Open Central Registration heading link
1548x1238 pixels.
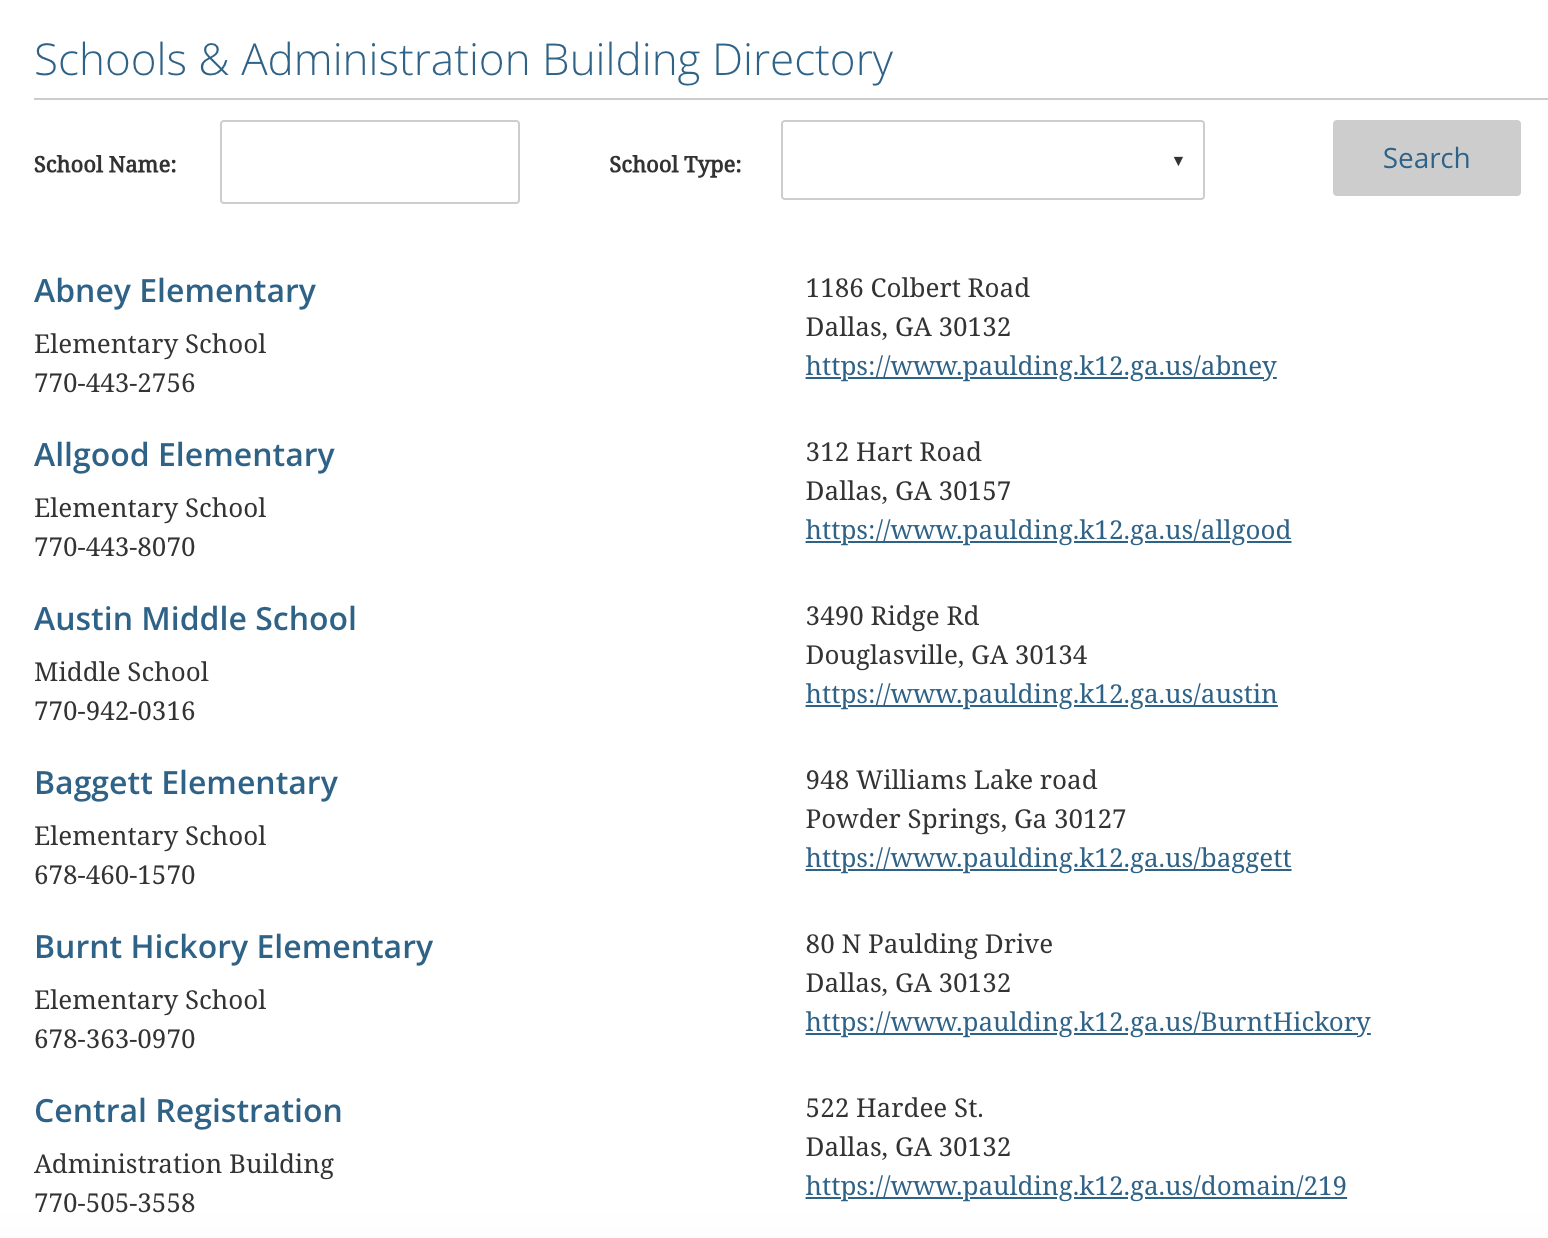tap(188, 1111)
